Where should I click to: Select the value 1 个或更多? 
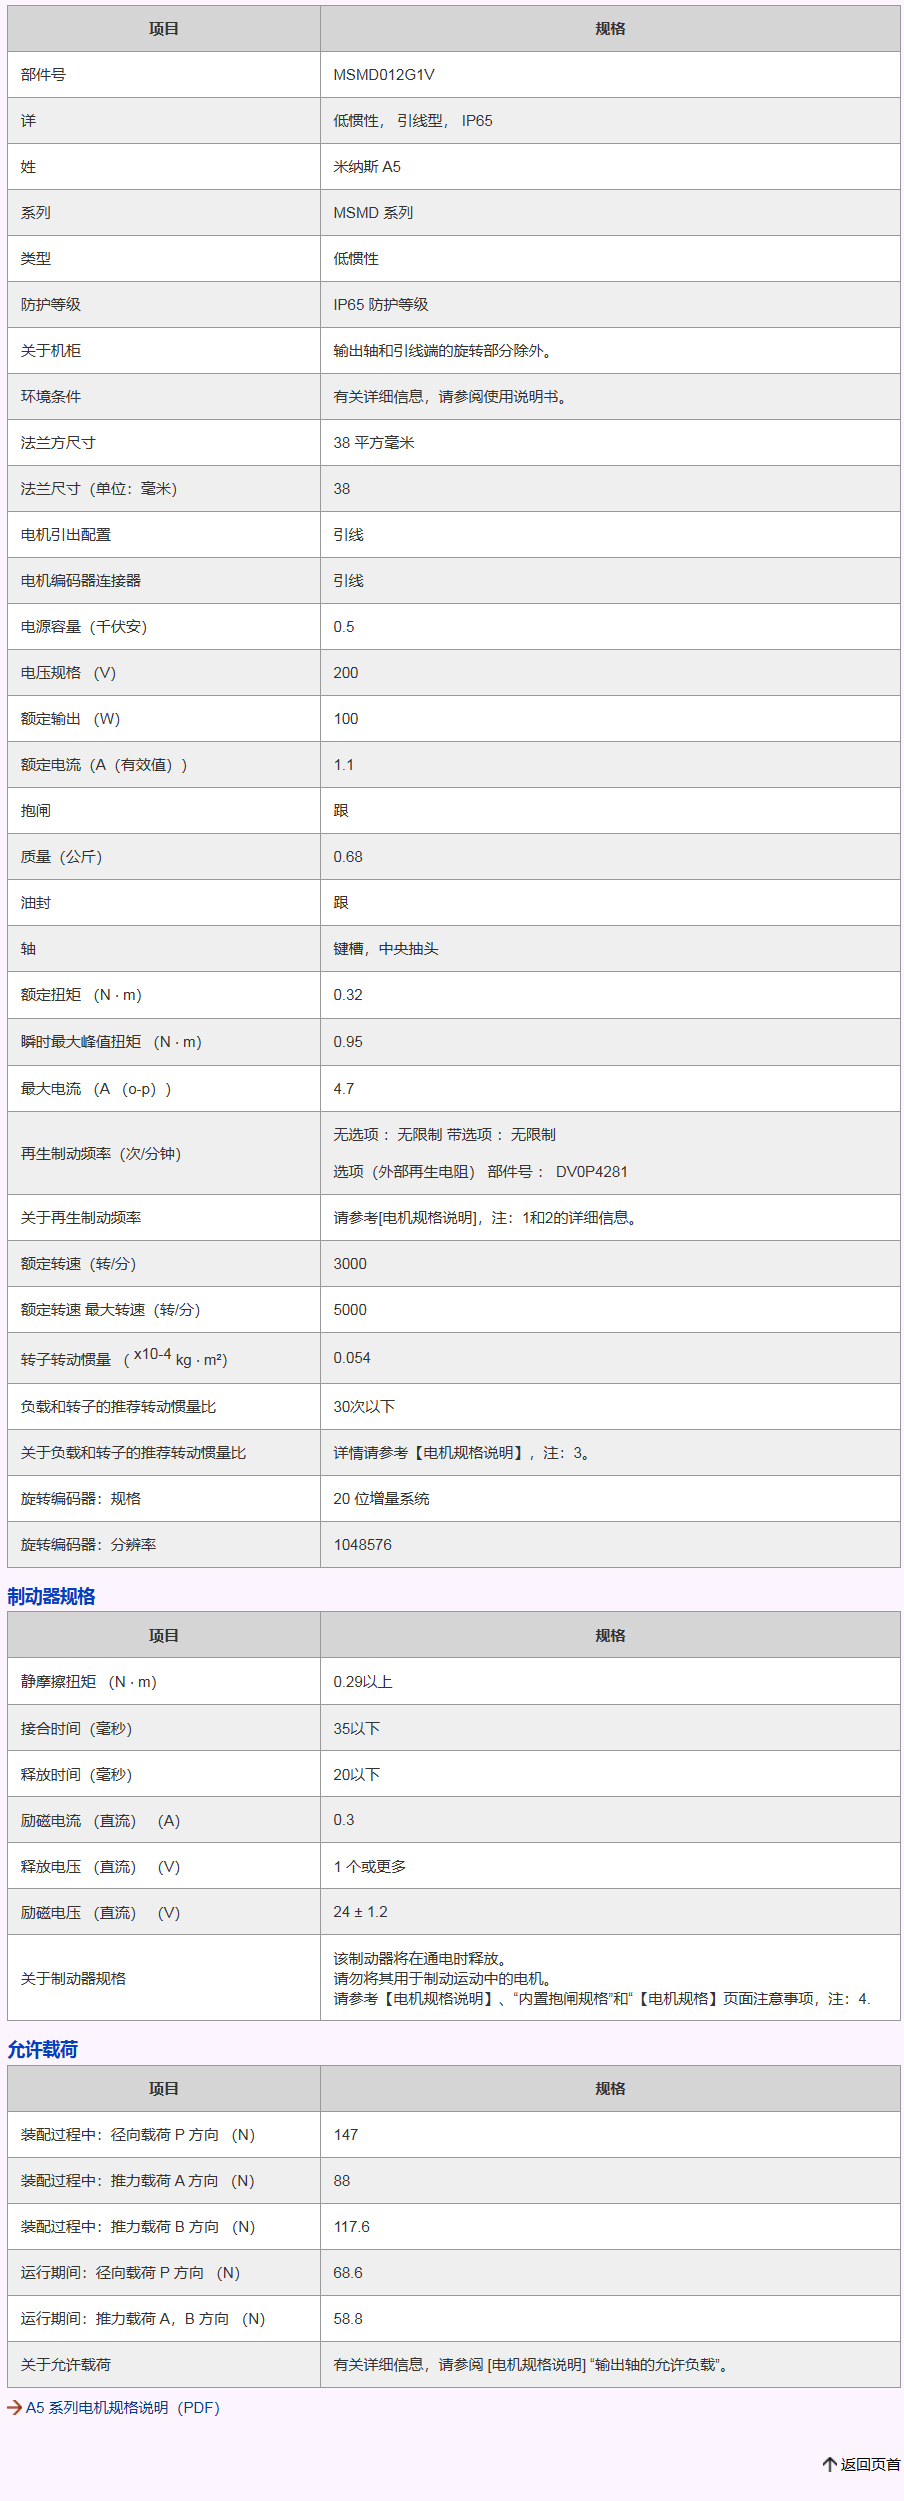(x=370, y=1867)
